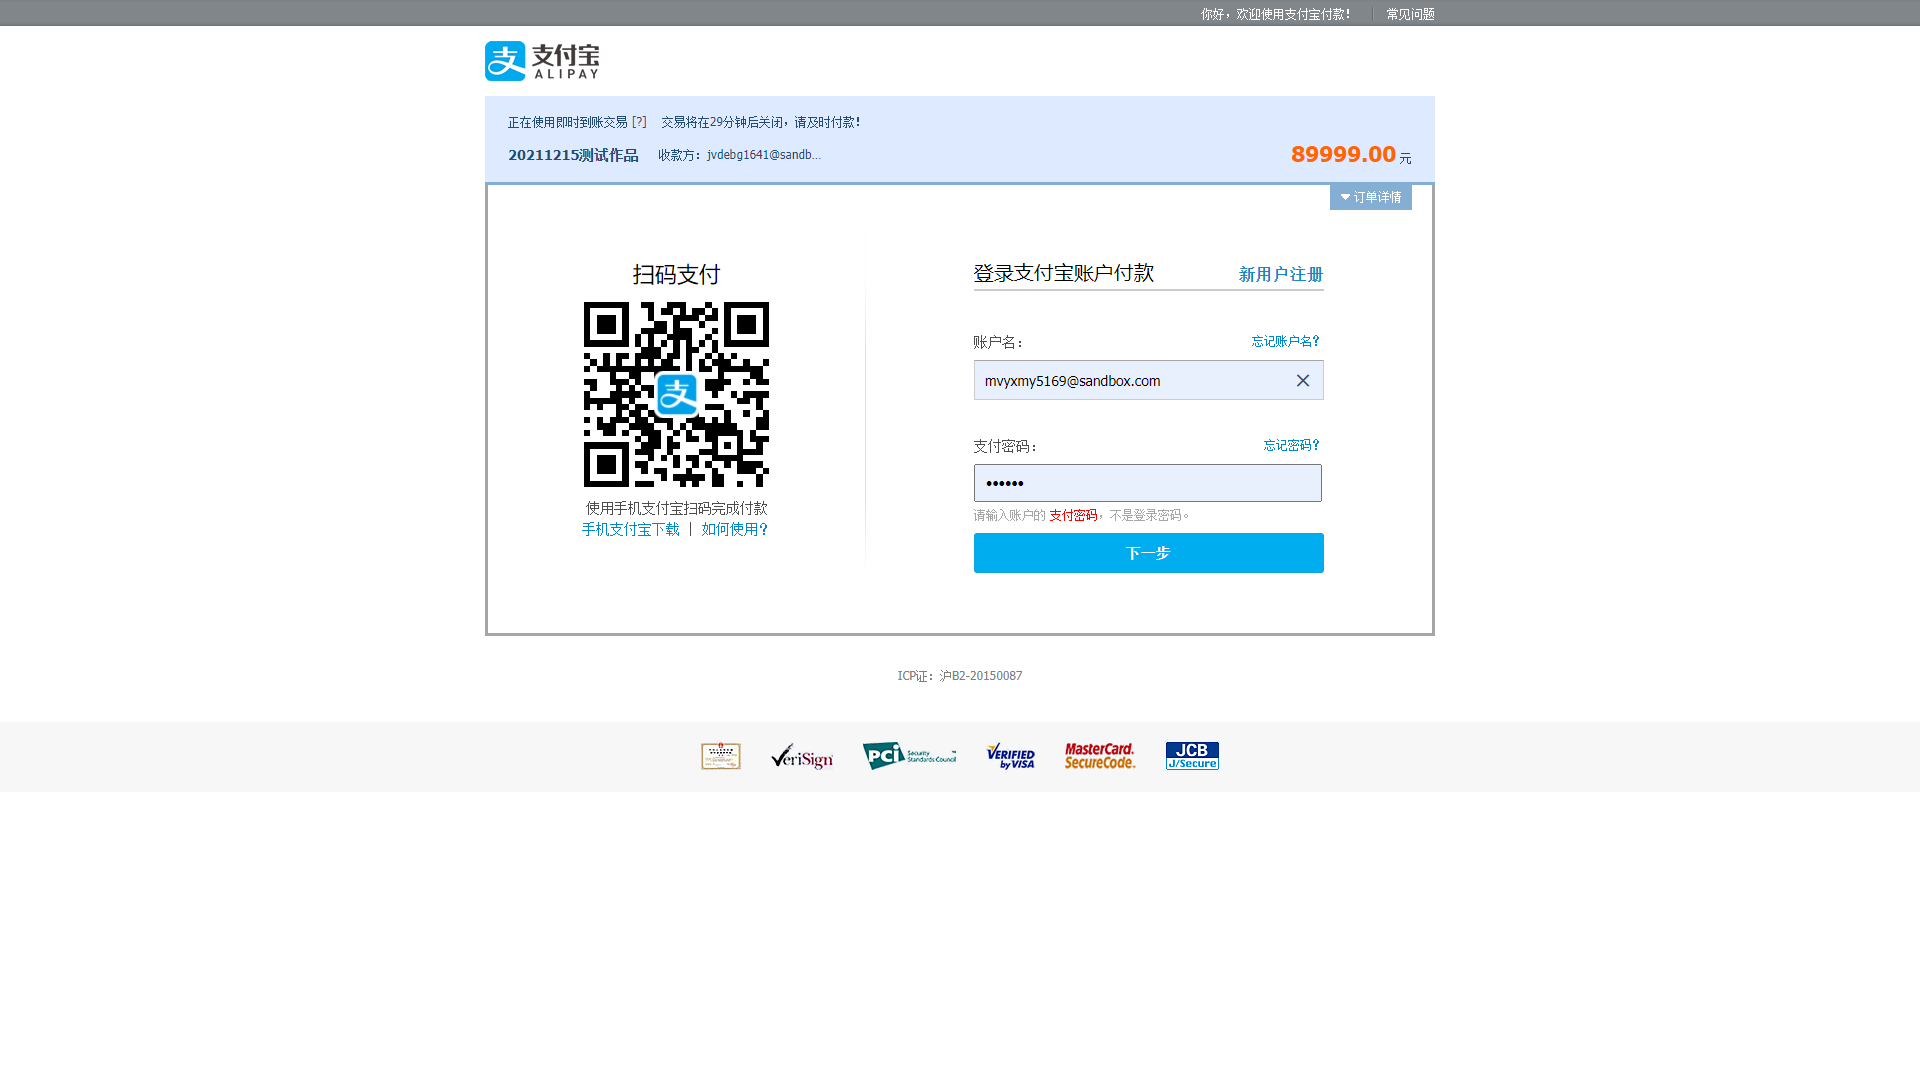Click 忘记账户名? link
The width and height of the screenshot is (1920, 1066).
1286,341
